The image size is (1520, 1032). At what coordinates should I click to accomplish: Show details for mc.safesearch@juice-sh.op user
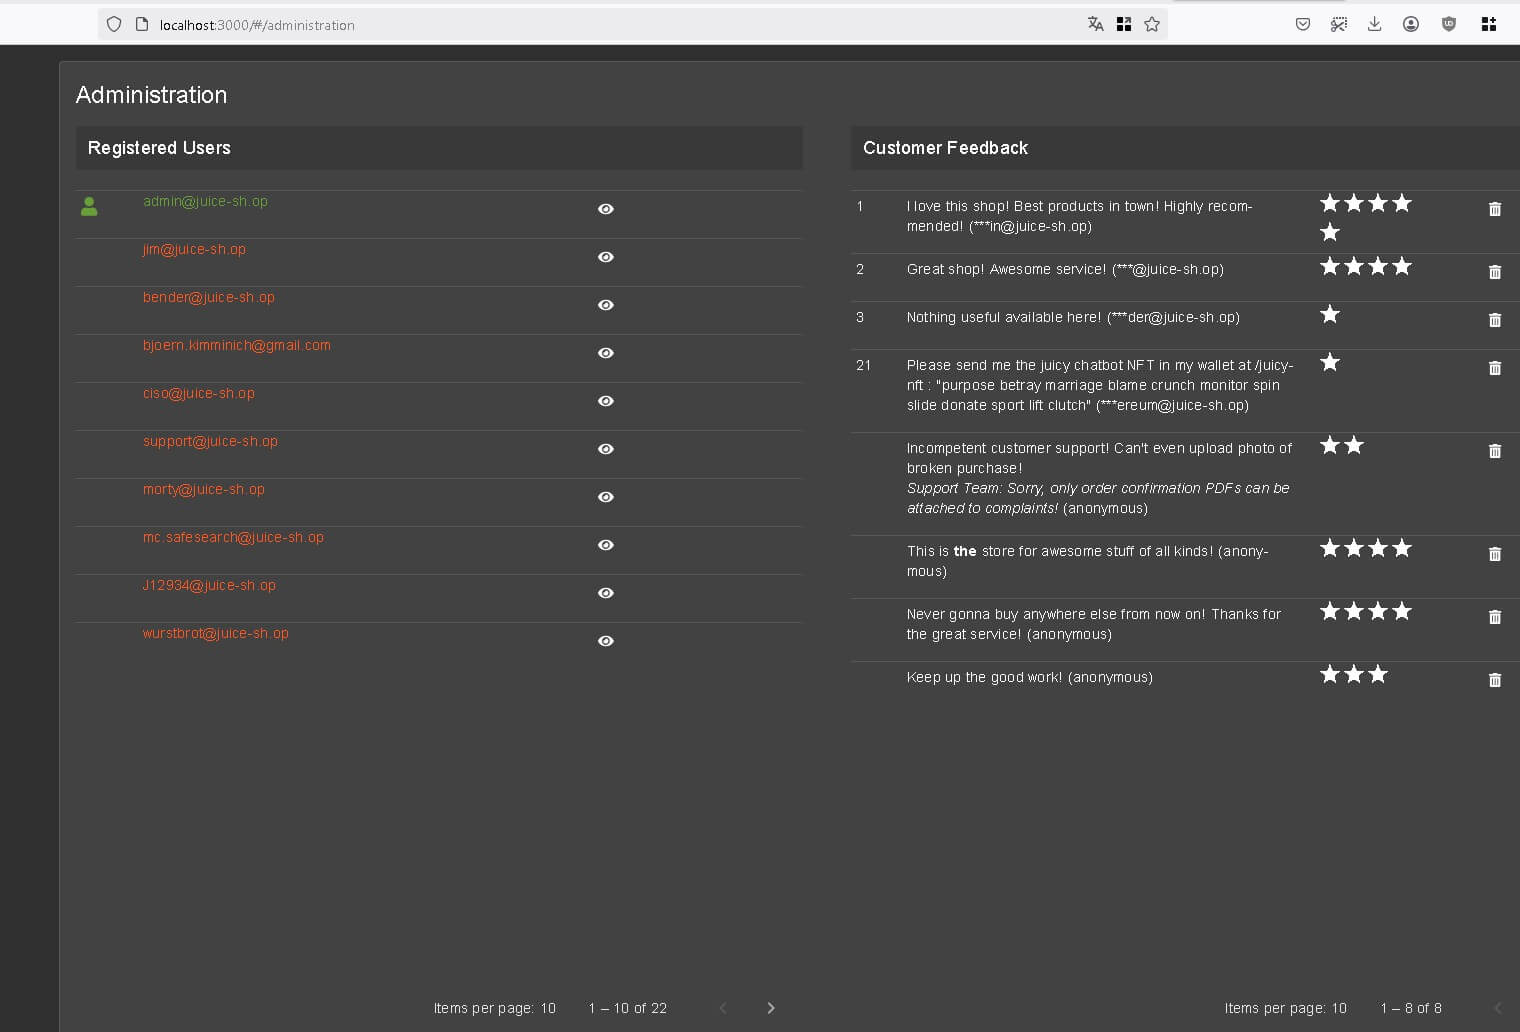(x=605, y=545)
